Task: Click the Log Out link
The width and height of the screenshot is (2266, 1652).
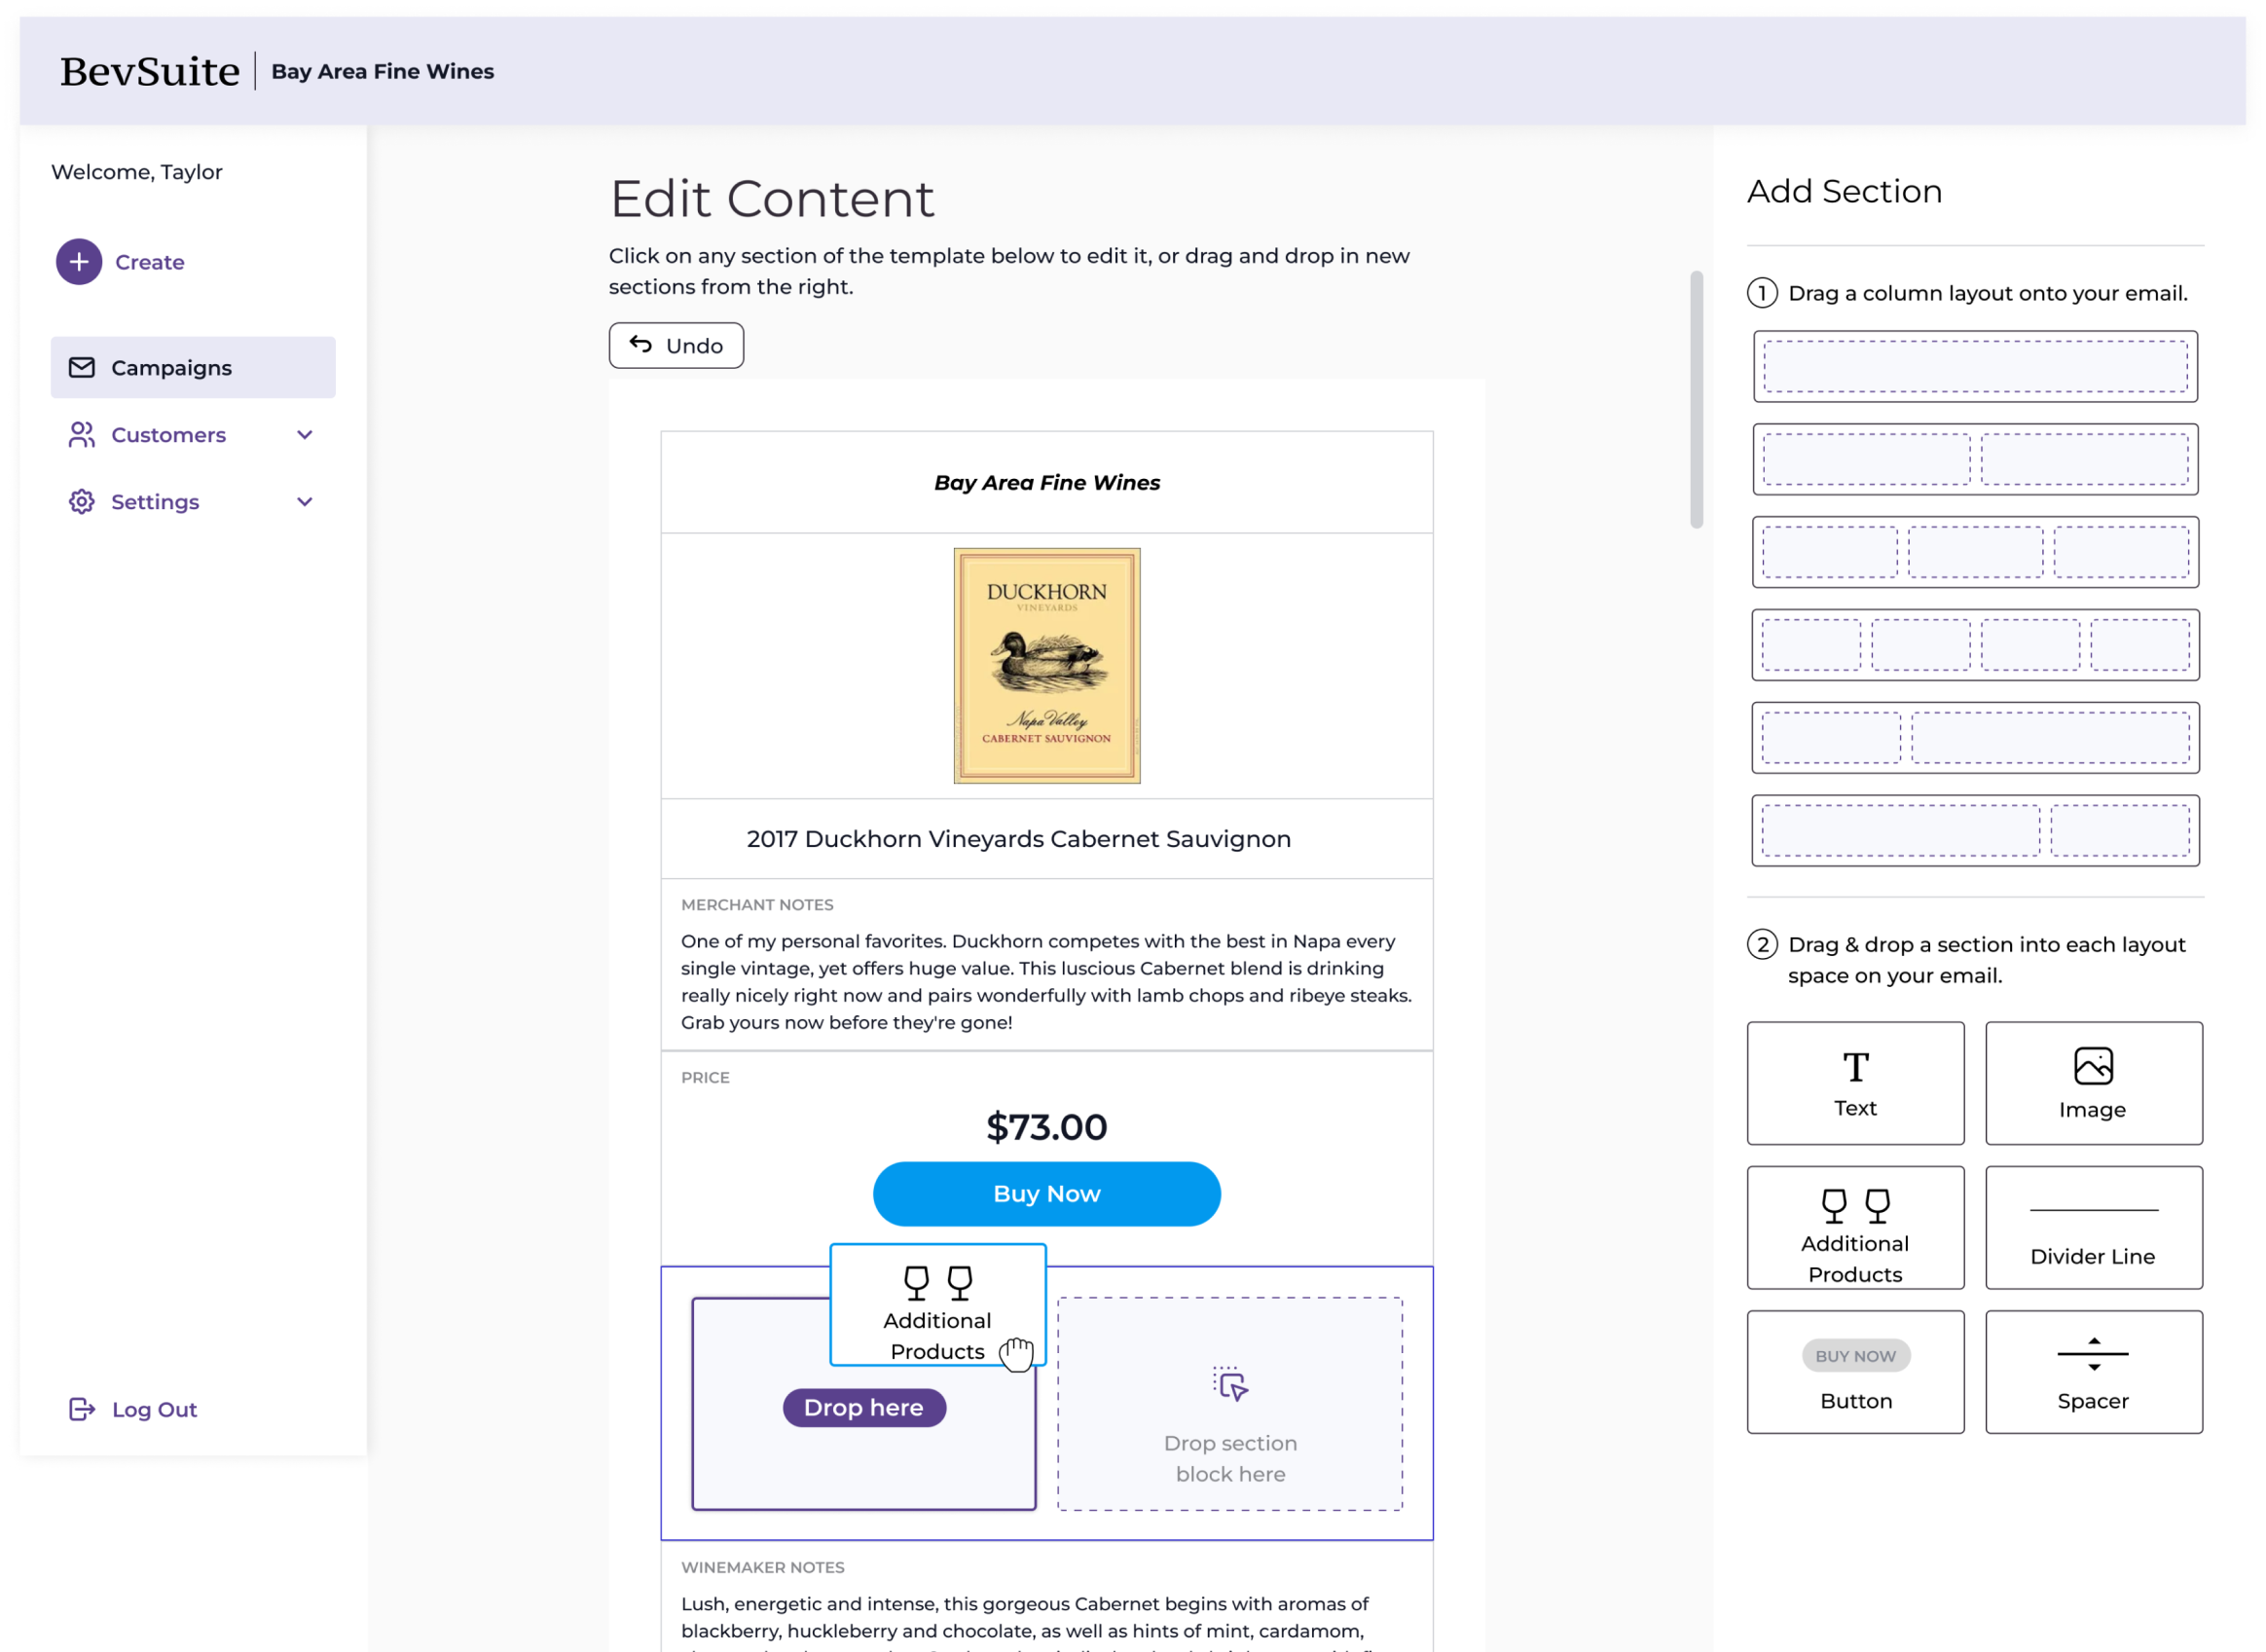Action: click(x=154, y=1409)
